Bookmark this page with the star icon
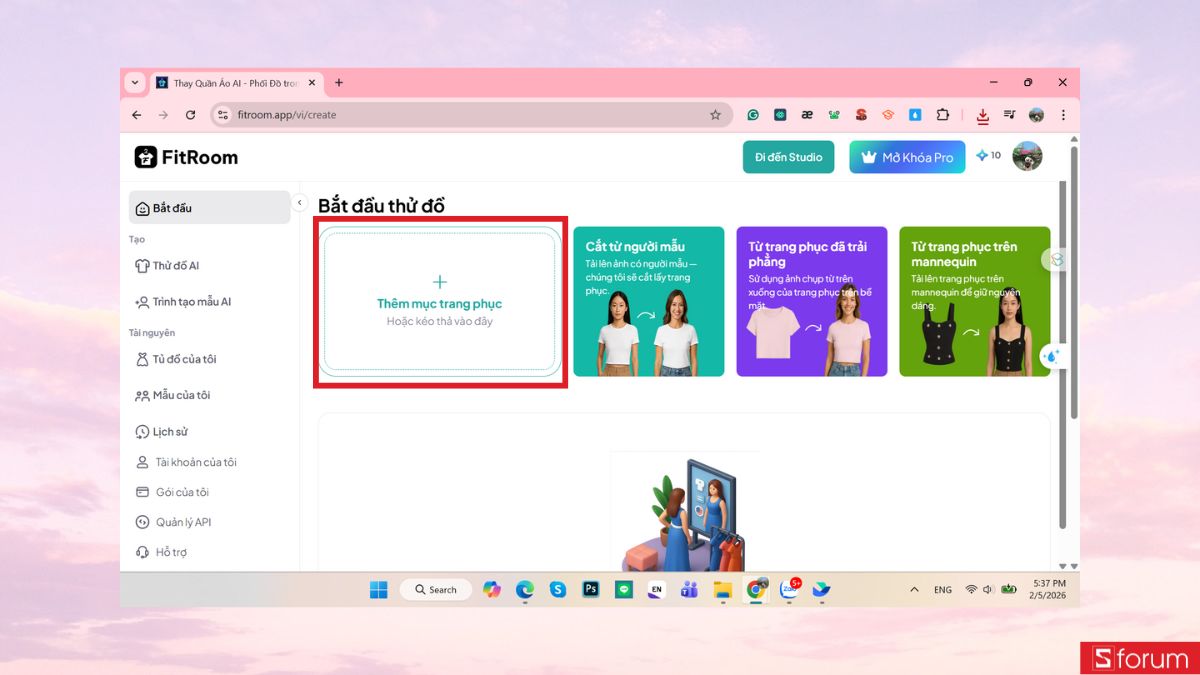This screenshot has height=675, width=1200. point(715,115)
